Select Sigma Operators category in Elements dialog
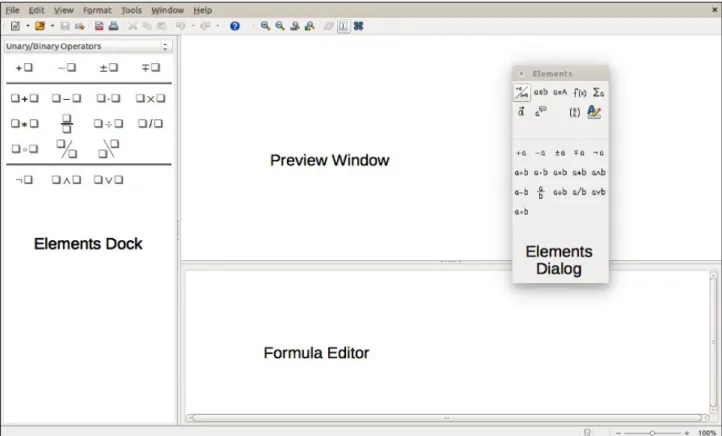722x436 pixels. coord(598,92)
